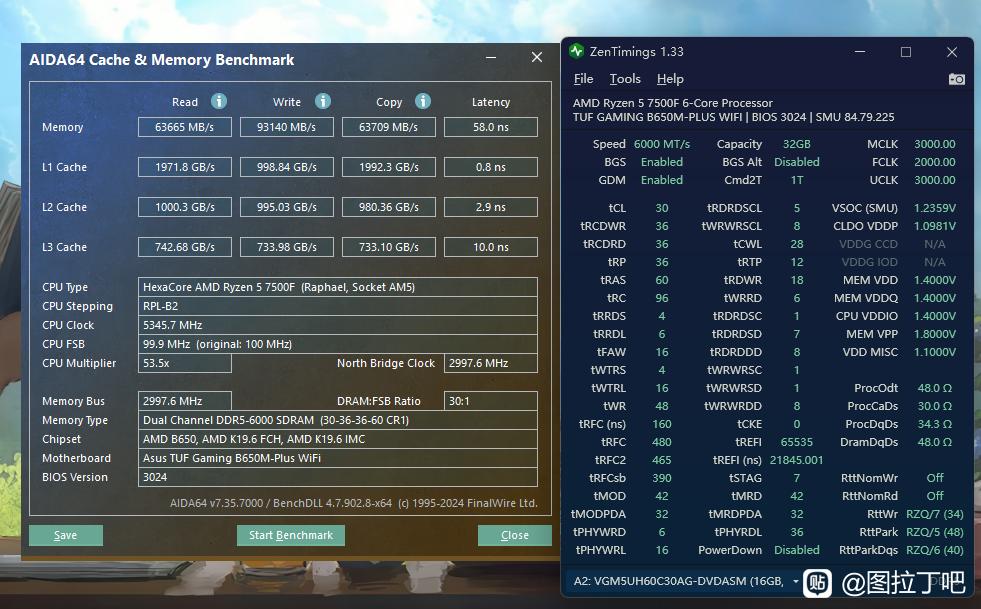Click CPU Stepping field RPL-B2
The image size is (981, 609).
tap(338, 306)
